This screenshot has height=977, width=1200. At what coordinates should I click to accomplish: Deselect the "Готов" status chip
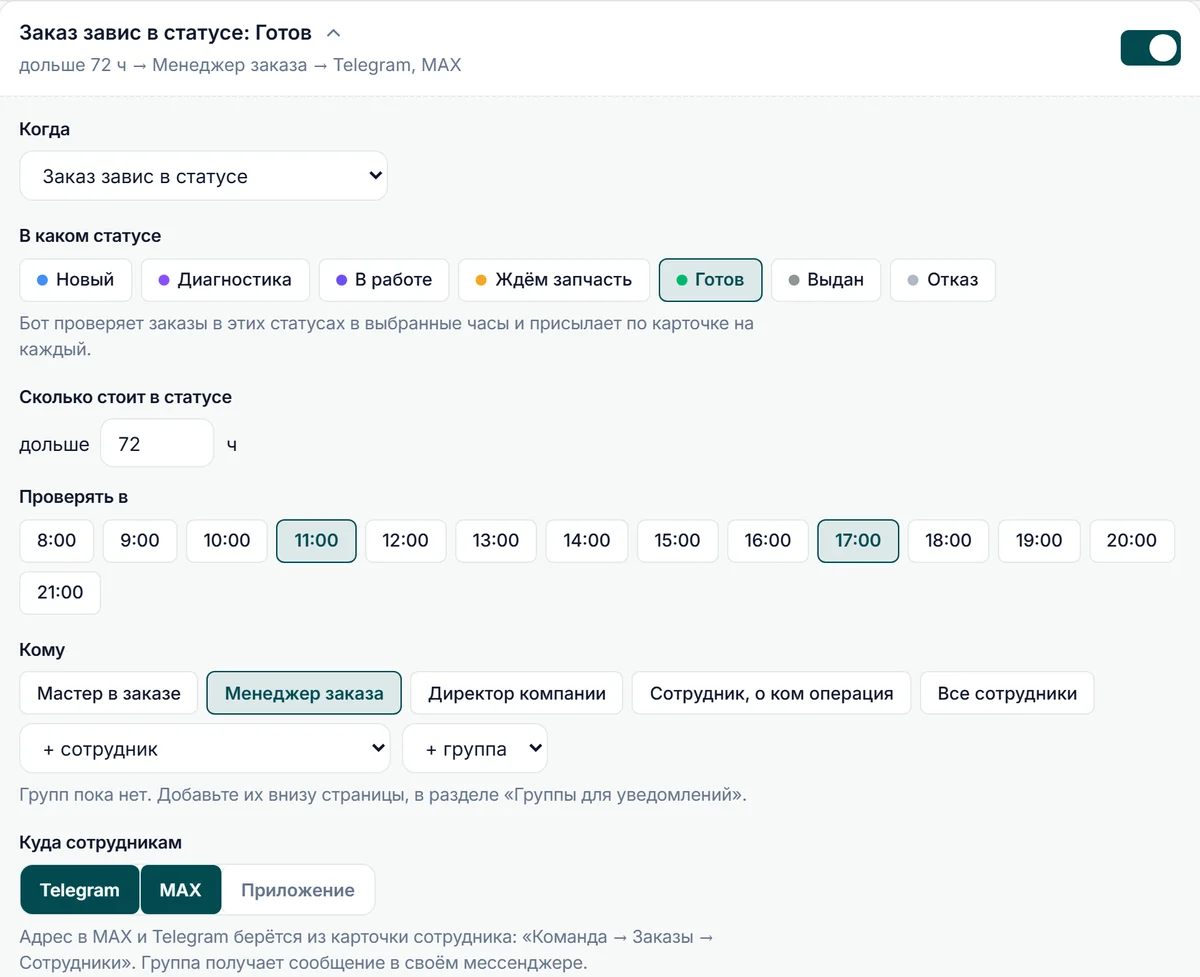[x=710, y=280]
